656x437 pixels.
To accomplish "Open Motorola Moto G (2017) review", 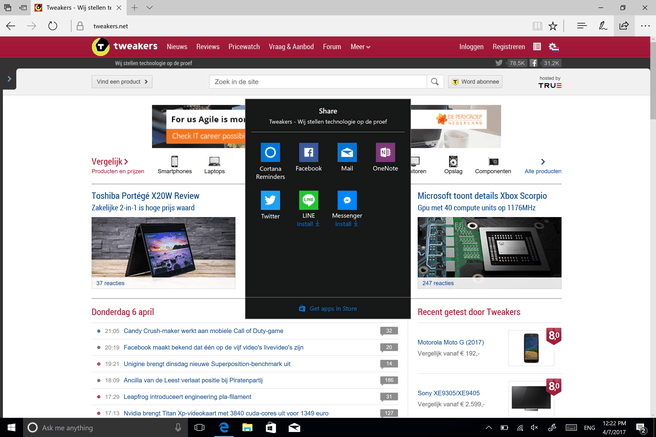I will click(451, 342).
